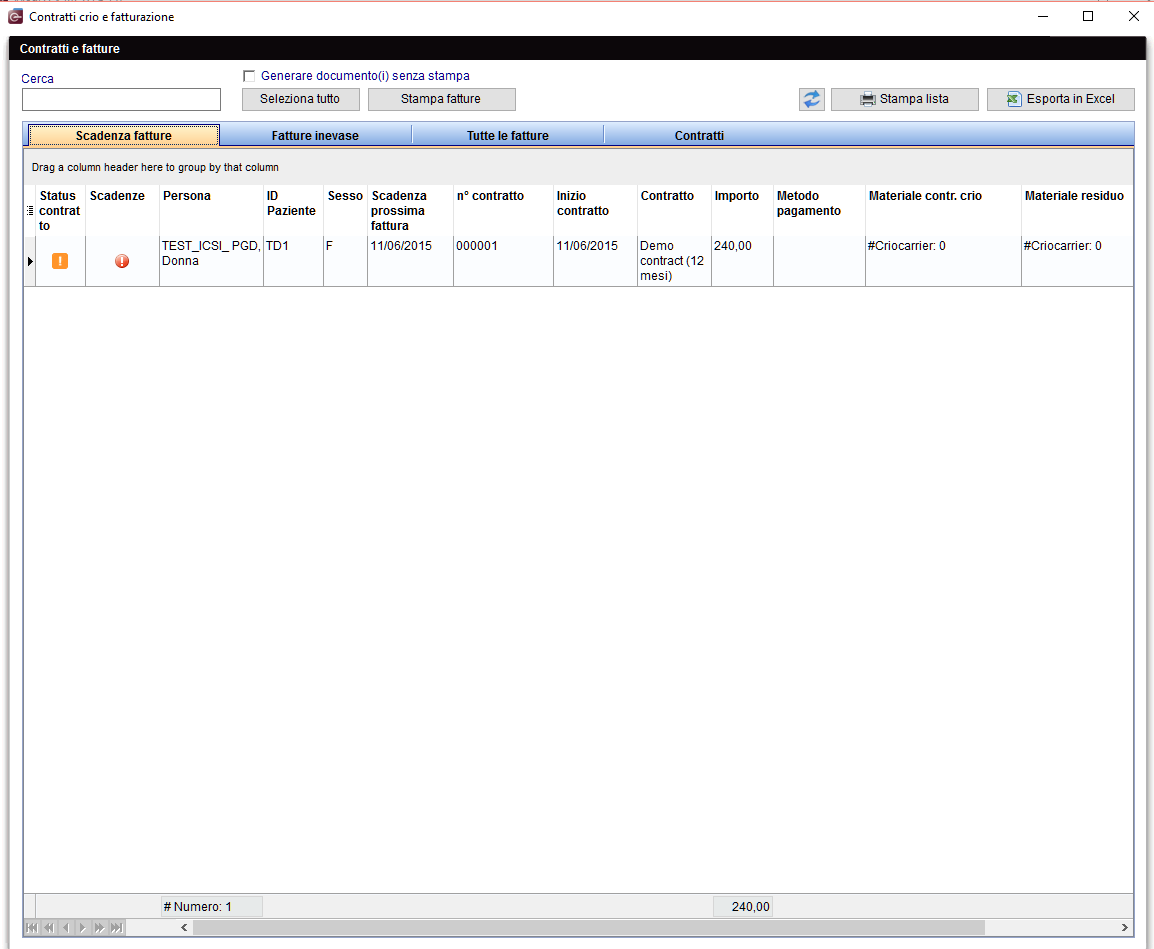Image resolution: width=1154 pixels, height=949 pixels.
Task: Click Esporta in Excel button
Action: [x=1061, y=99]
